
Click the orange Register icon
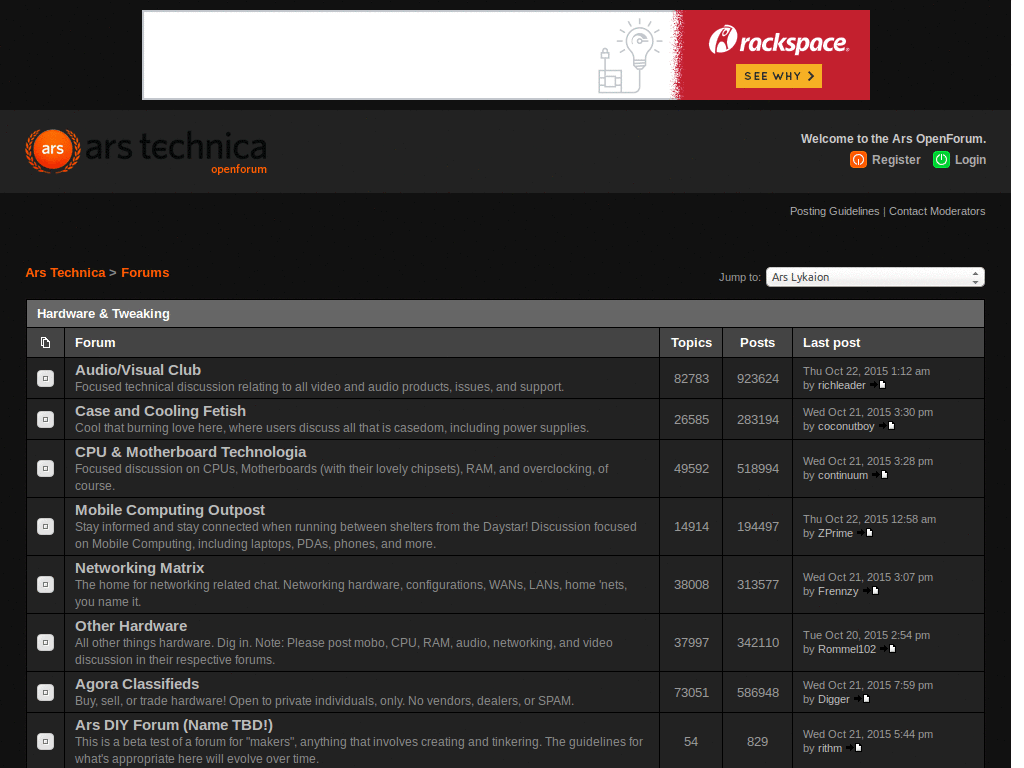[x=858, y=160]
